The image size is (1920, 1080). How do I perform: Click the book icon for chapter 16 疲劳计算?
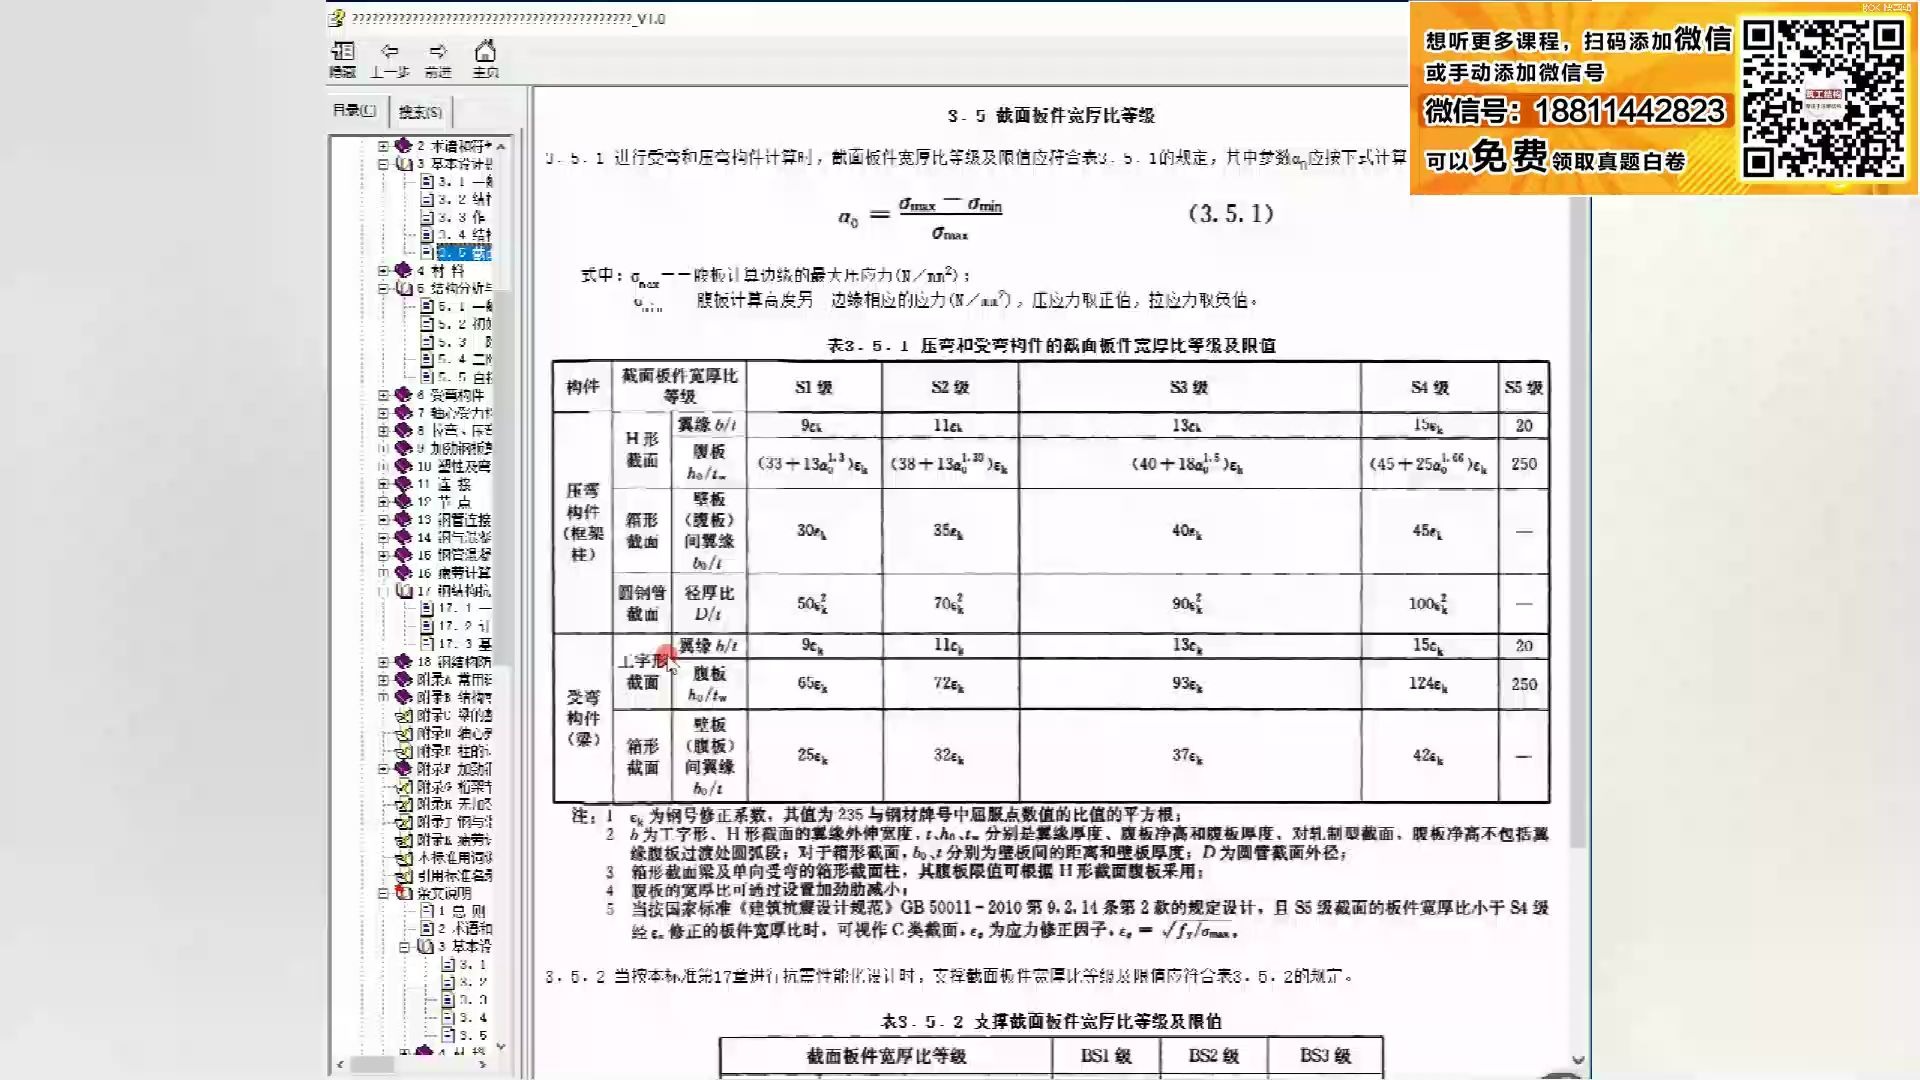point(403,573)
